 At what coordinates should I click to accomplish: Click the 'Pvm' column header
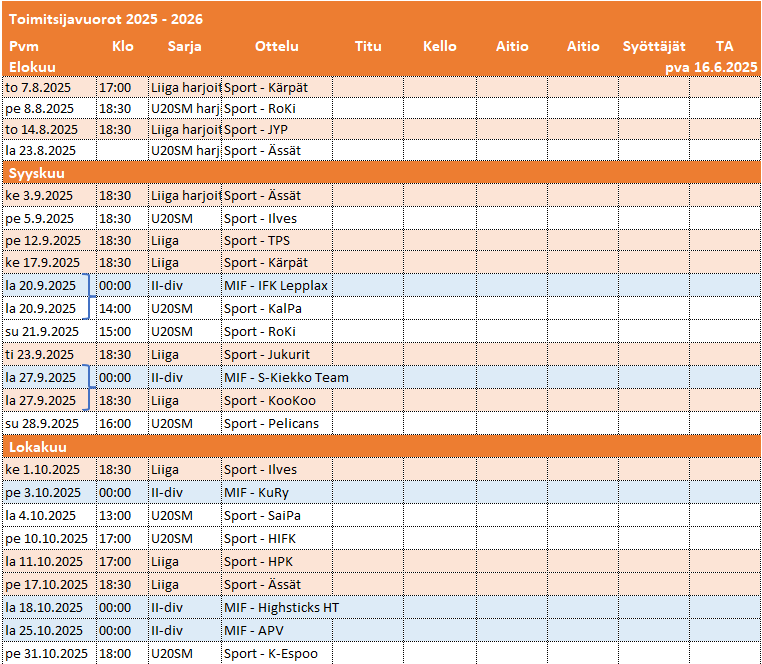tap(24, 46)
